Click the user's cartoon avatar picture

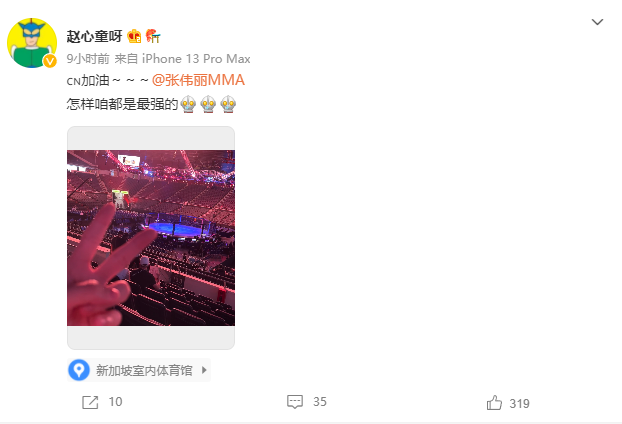click(x=32, y=43)
